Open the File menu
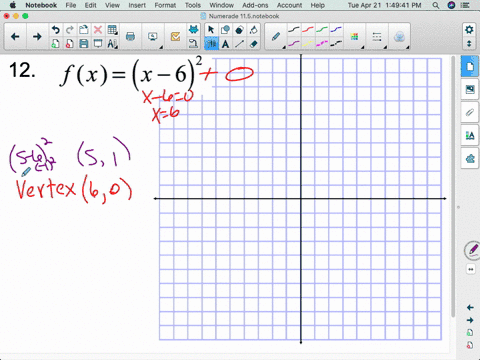 tap(71, 5)
